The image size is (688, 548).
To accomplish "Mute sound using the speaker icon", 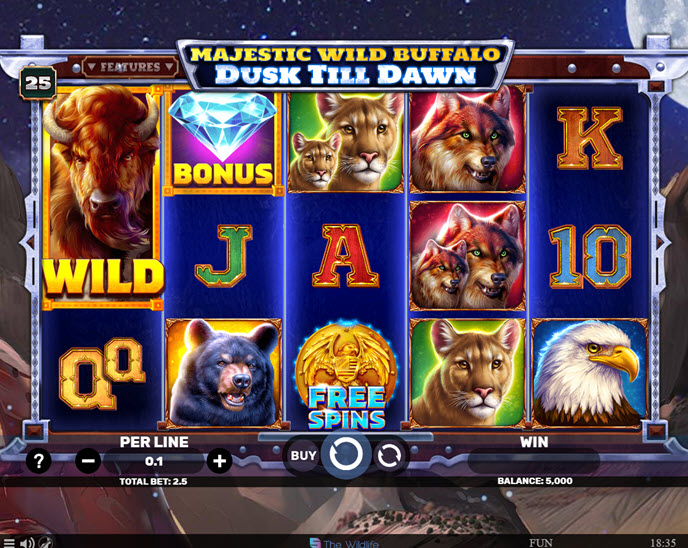I will (x=27, y=543).
